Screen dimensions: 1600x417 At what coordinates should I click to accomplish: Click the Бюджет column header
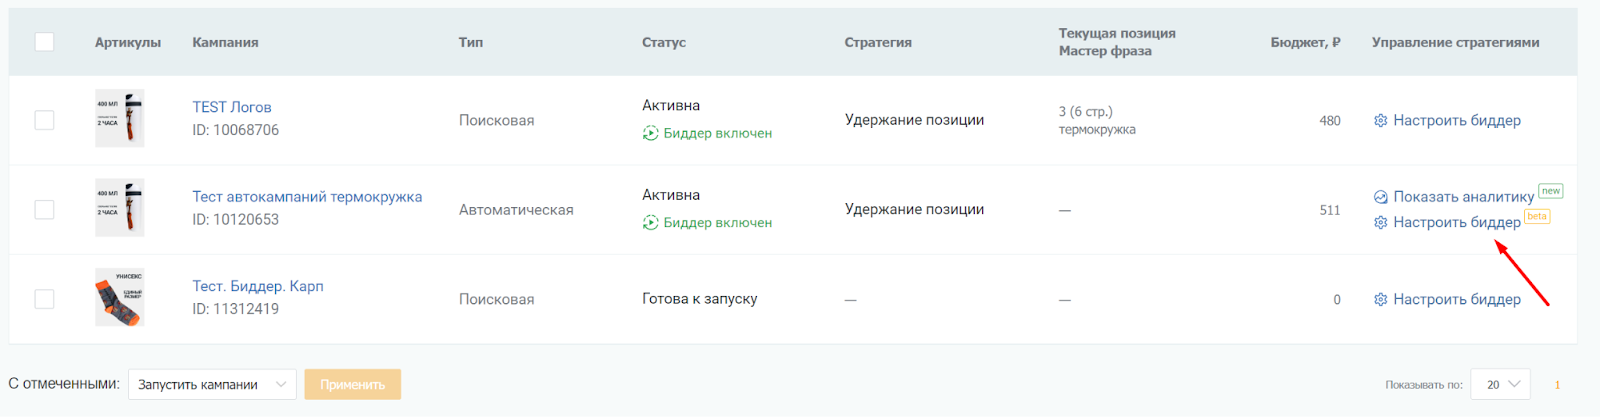(x=1305, y=42)
